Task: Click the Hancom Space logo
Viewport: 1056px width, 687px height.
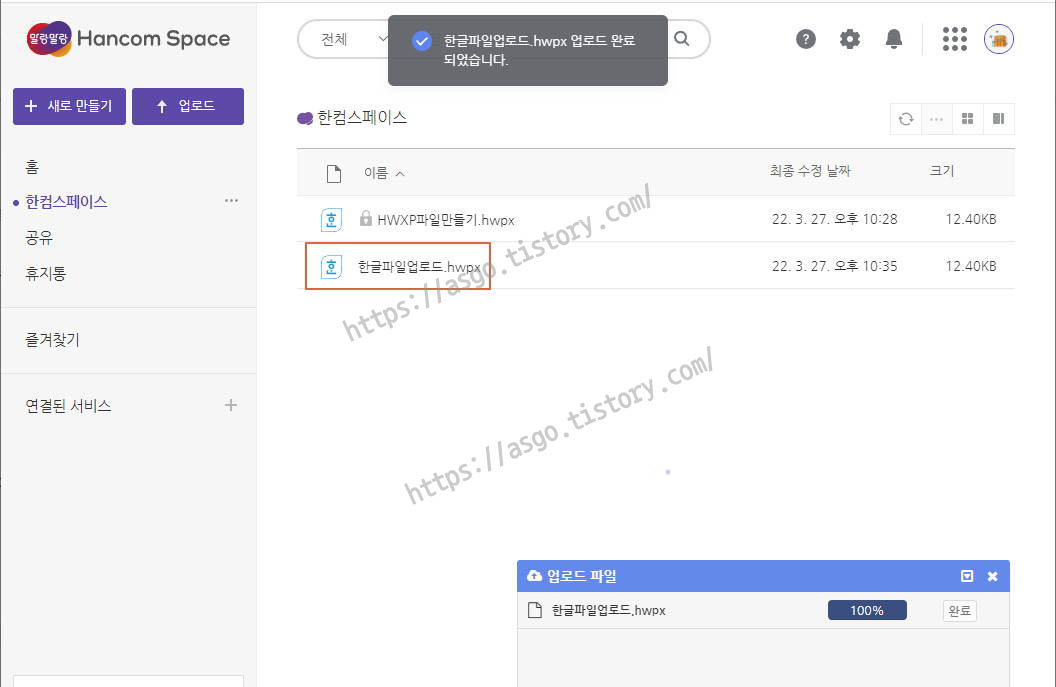Action: click(129, 39)
